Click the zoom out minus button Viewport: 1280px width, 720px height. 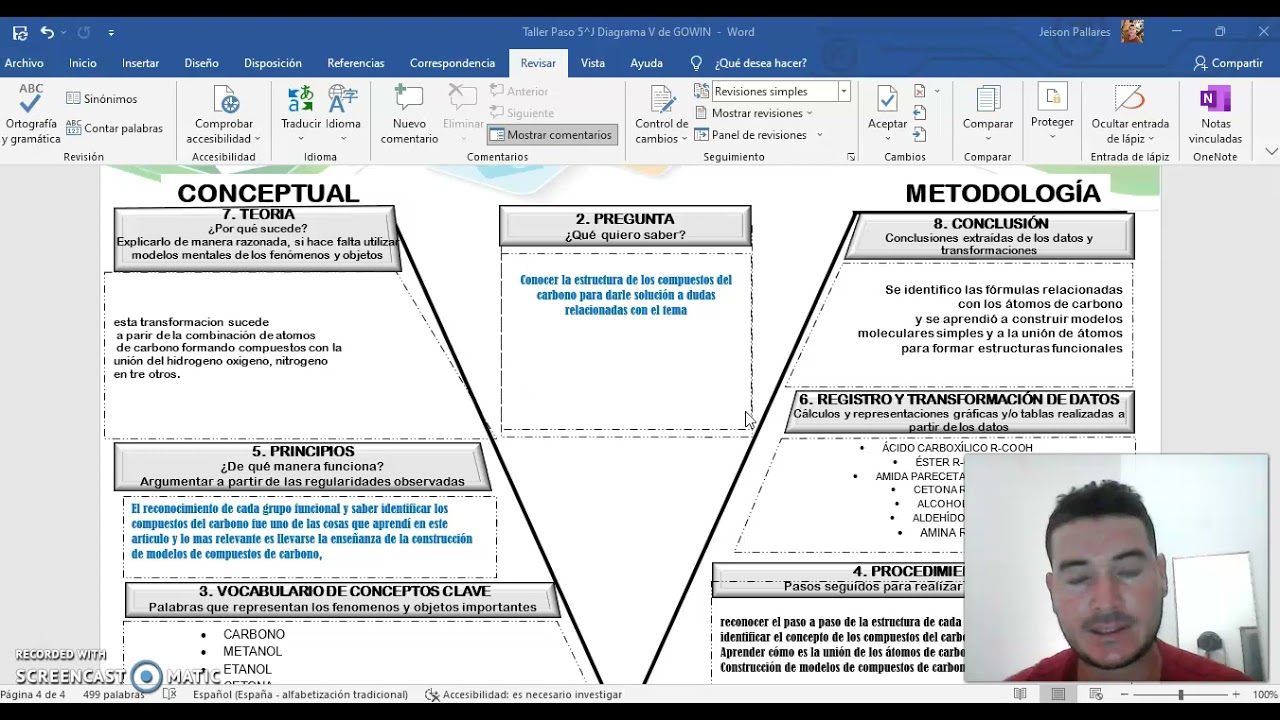click(1125, 694)
